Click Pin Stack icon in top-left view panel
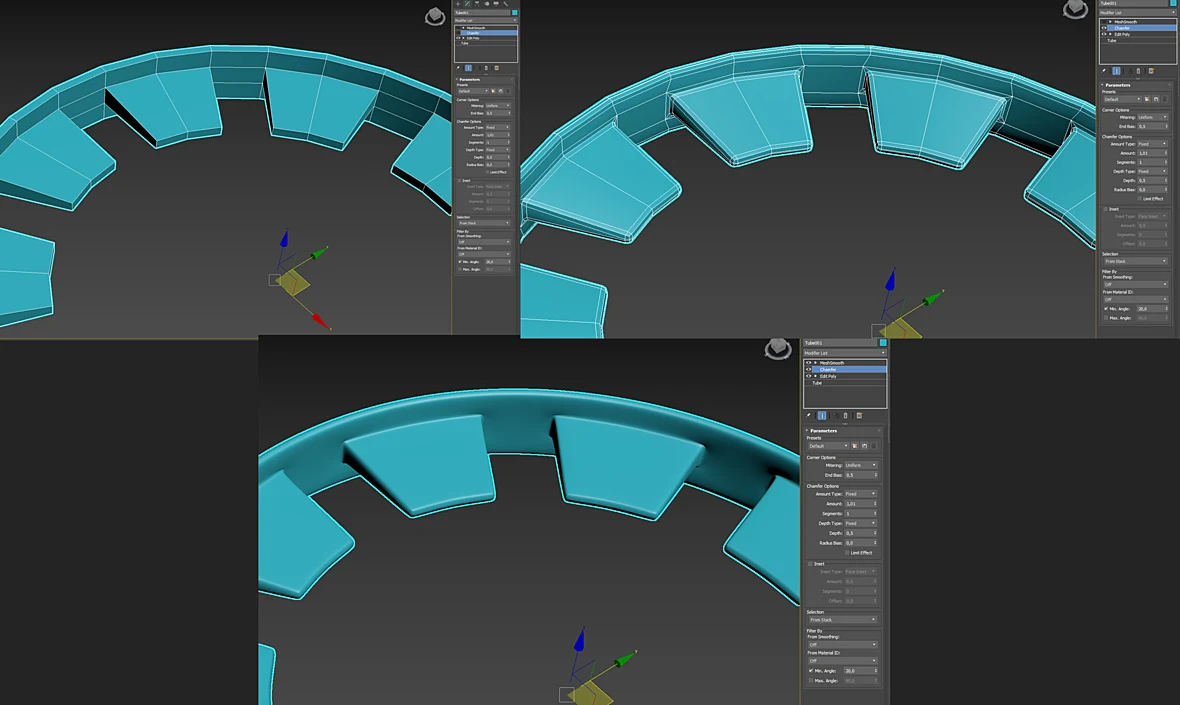 coord(458,68)
